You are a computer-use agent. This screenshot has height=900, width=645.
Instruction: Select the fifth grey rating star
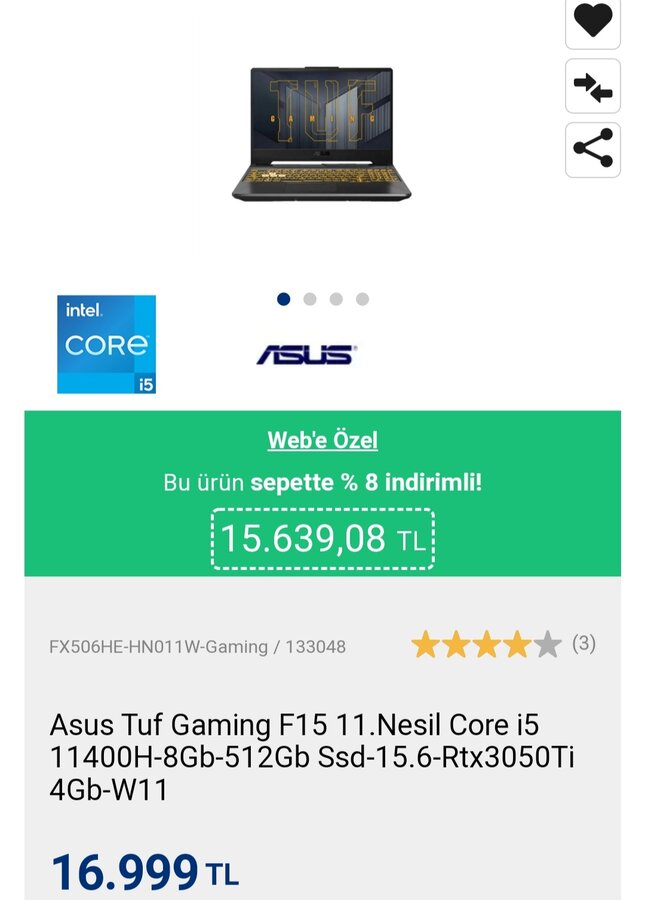coord(547,644)
